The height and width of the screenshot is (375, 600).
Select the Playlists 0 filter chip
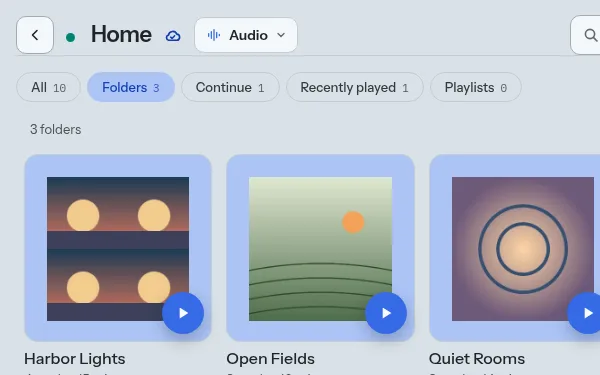[476, 87]
